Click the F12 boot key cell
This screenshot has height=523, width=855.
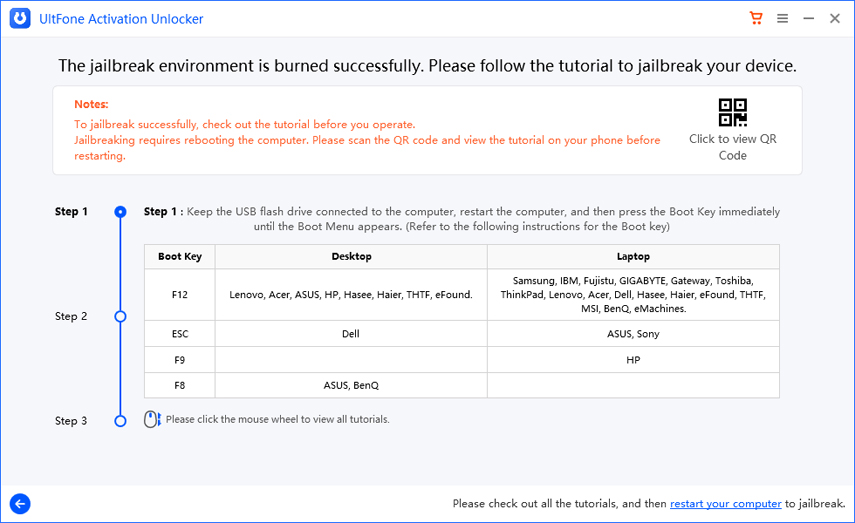click(x=180, y=295)
